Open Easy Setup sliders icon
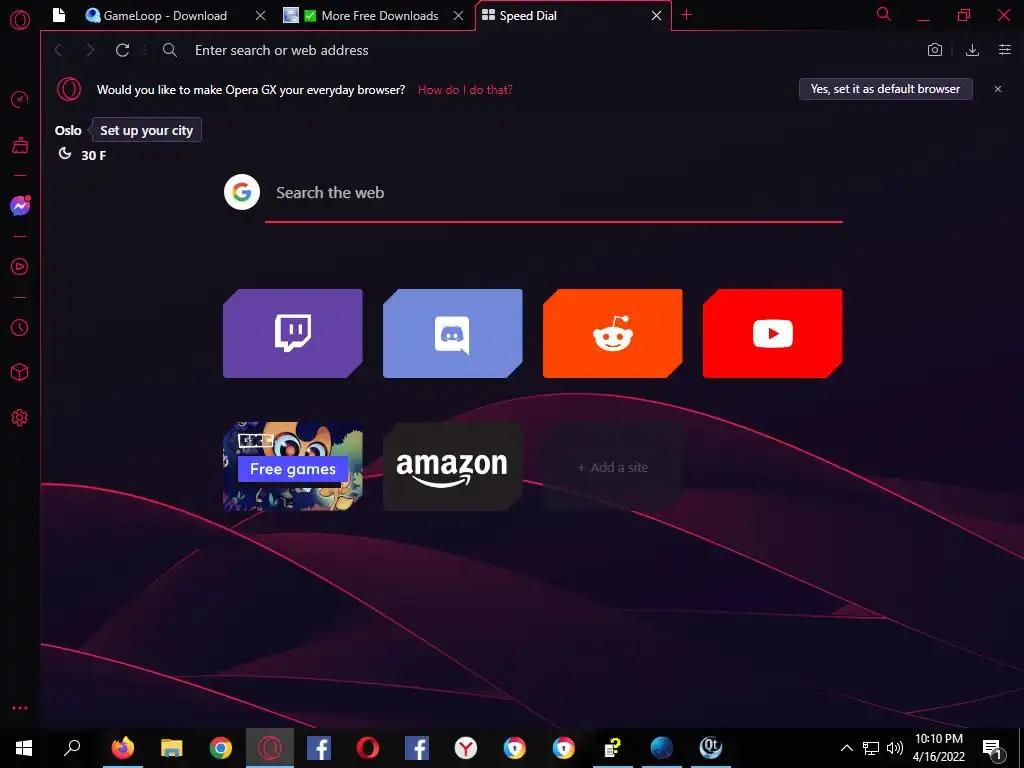Viewport: 1024px width, 768px height. [x=1005, y=50]
